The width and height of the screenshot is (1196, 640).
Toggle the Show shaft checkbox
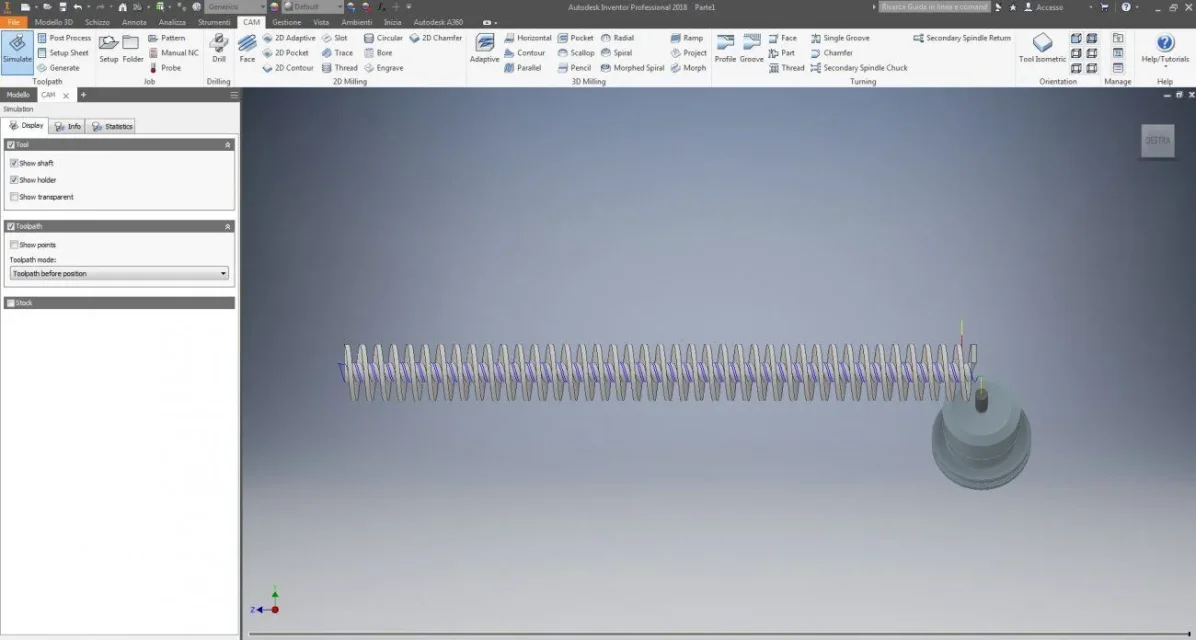point(14,163)
